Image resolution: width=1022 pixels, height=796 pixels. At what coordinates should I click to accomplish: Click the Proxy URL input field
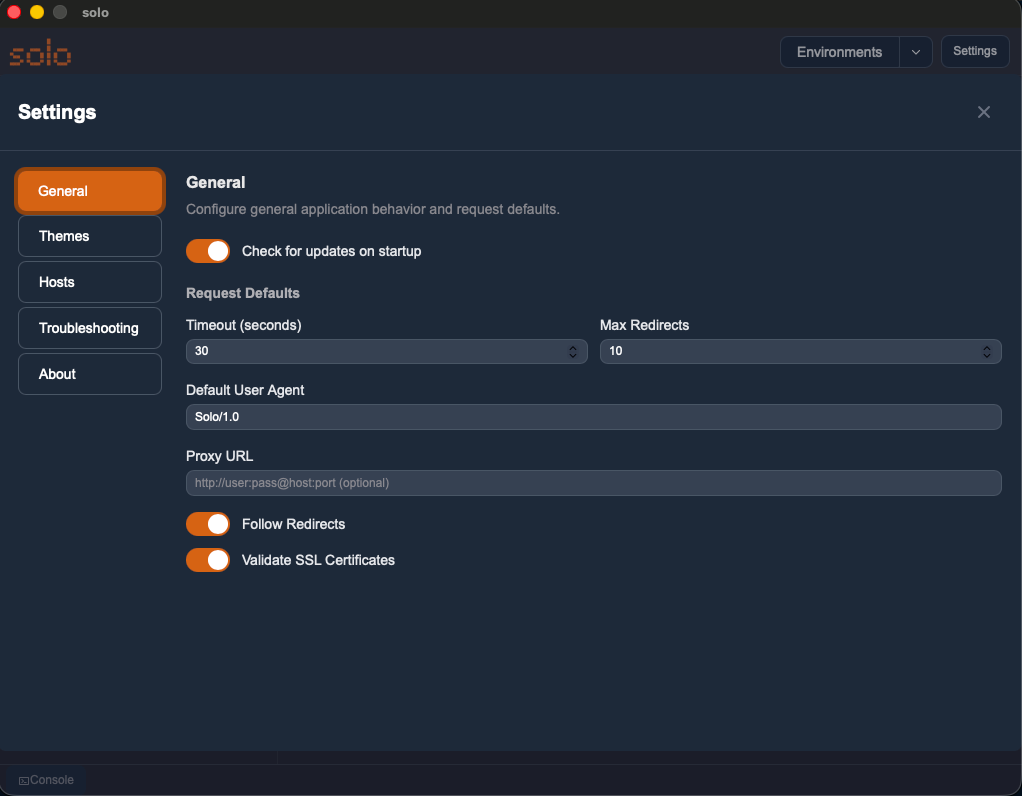[593, 482]
